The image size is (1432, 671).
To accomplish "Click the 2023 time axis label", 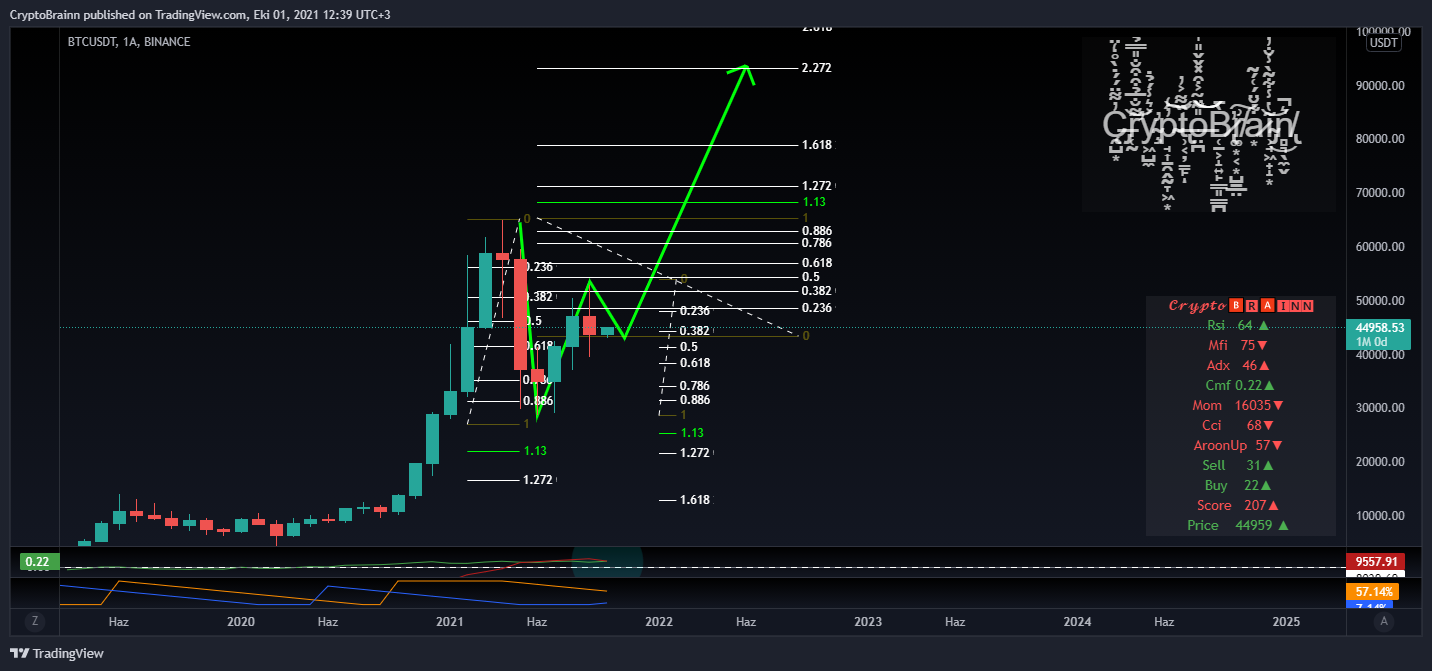I will 868,622.
